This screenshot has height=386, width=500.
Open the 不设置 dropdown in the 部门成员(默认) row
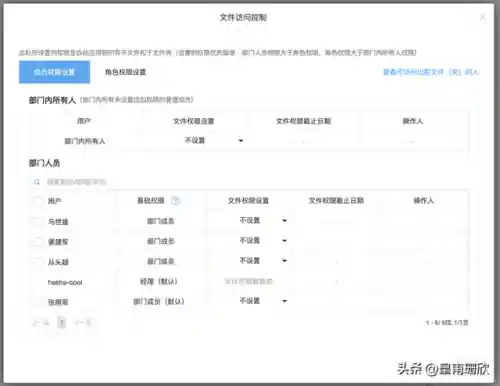click(x=263, y=301)
